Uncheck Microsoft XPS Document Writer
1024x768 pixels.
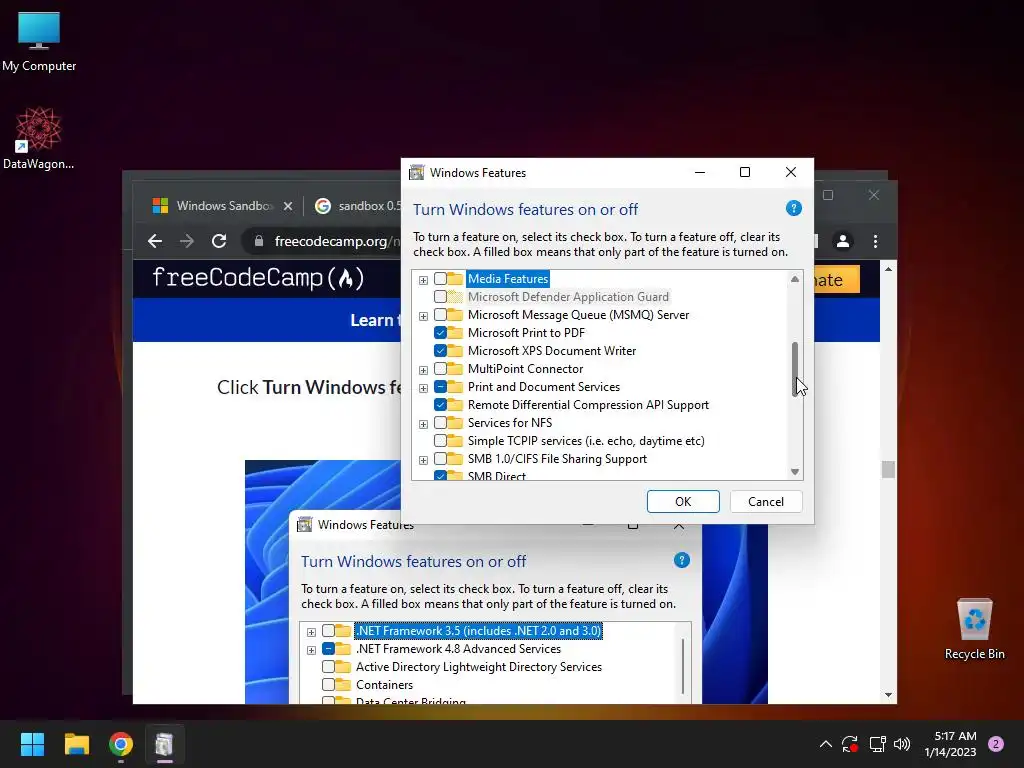click(440, 351)
